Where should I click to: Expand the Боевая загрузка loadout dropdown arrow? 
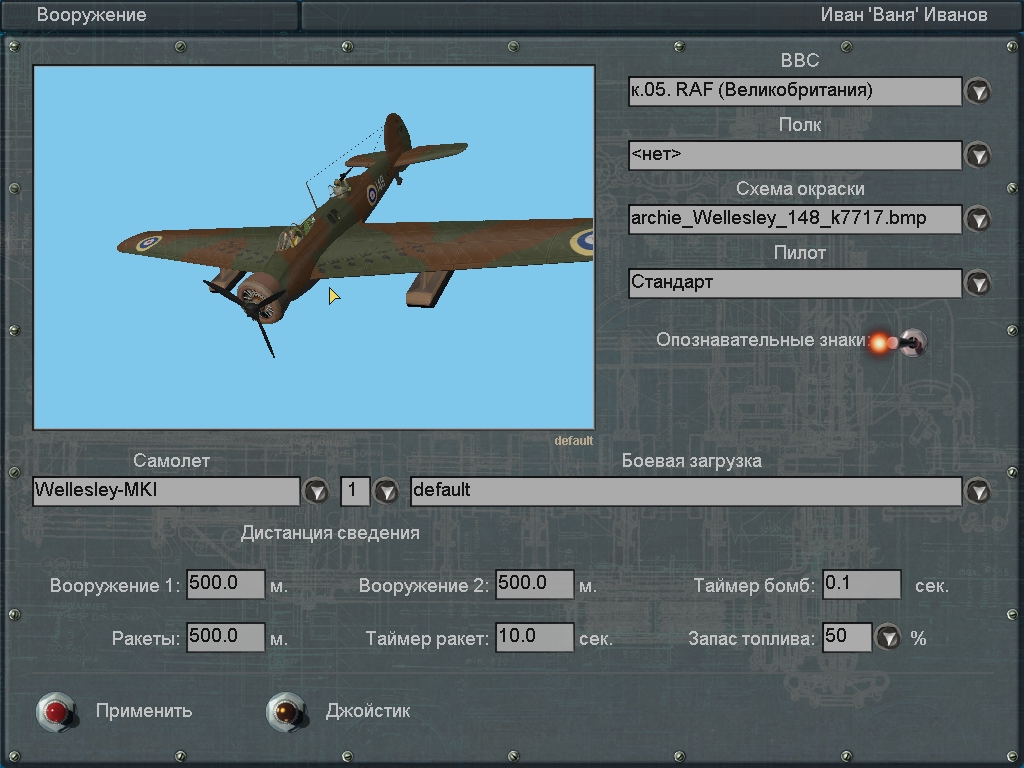tap(977, 491)
